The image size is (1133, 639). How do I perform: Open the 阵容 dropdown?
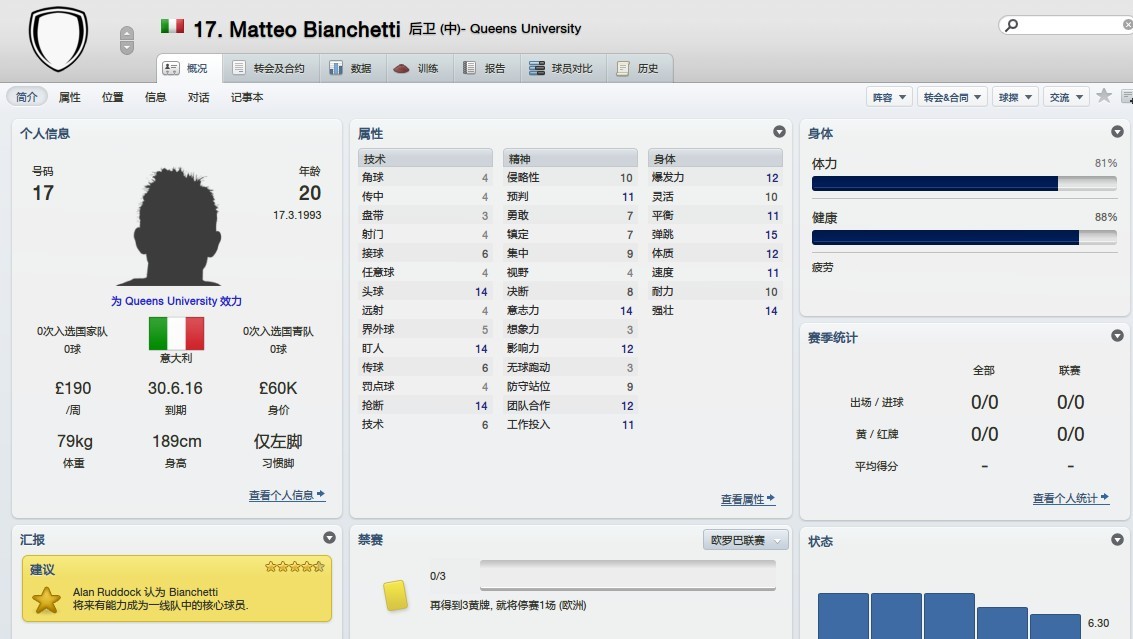[889, 97]
